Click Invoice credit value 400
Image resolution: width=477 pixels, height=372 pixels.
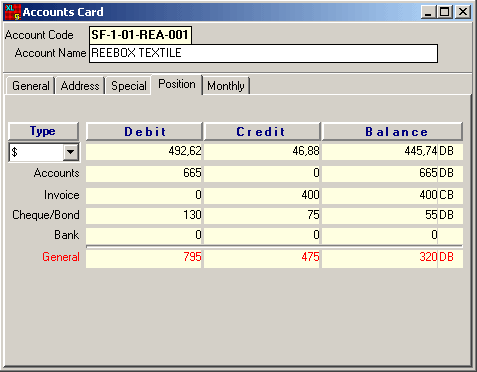262,195
